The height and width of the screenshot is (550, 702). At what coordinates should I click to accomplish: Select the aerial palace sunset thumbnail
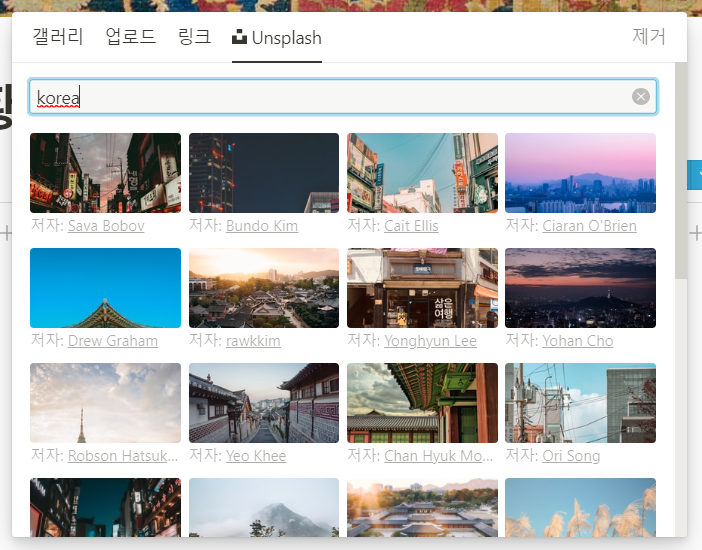(422, 507)
